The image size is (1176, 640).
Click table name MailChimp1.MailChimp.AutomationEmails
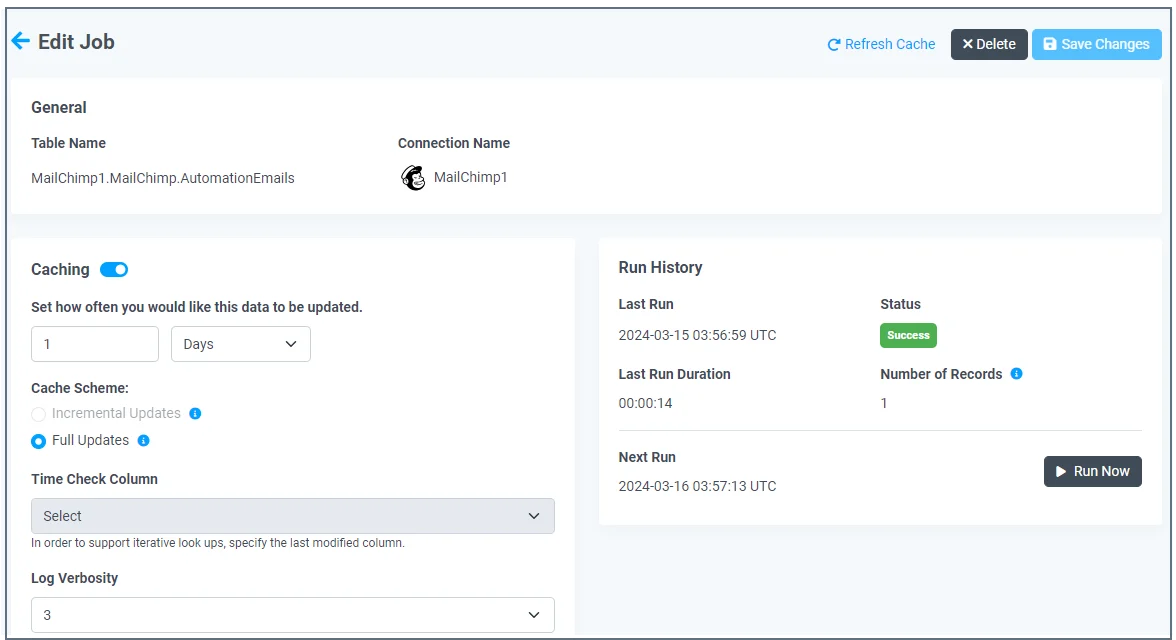point(163,178)
